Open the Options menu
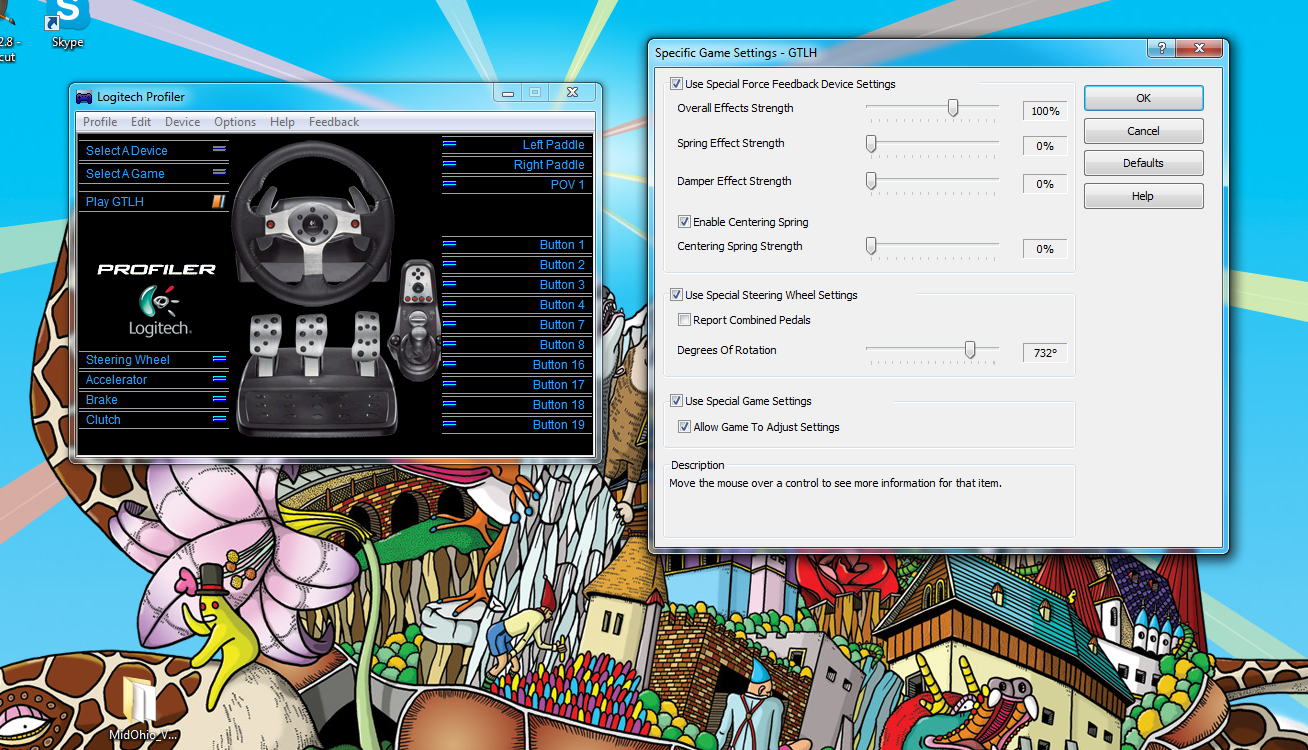This screenshot has width=1308, height=750. 235,122
